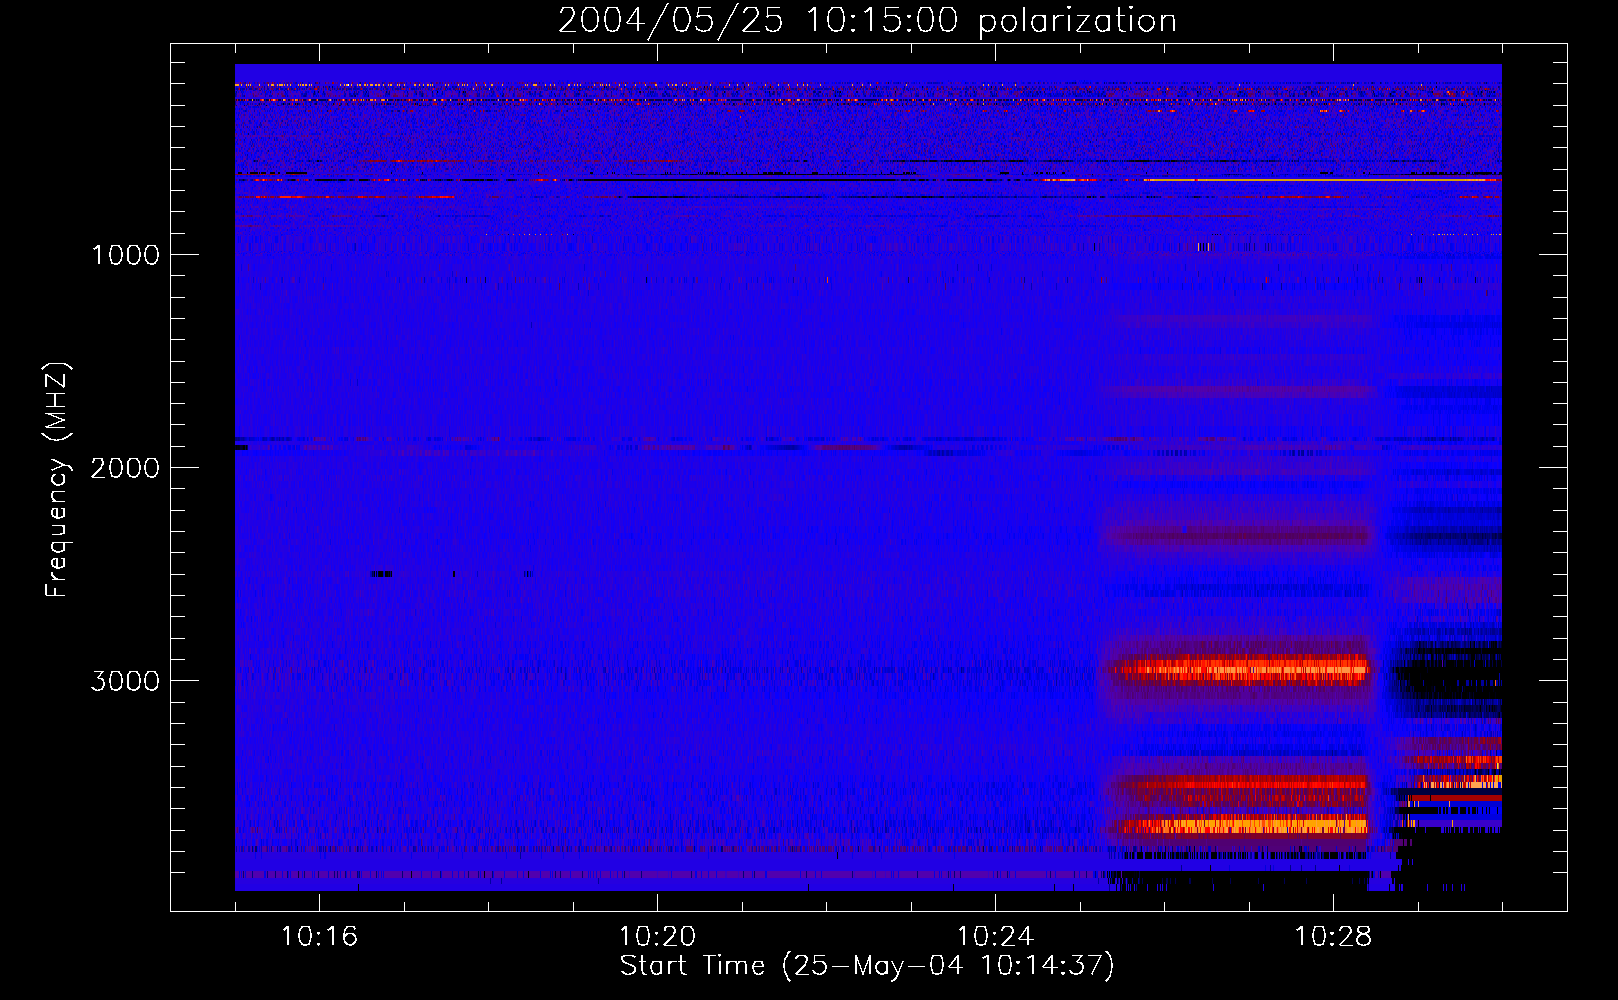
Task: Click the bright emission band near 3000 MHz
Action: (x=1242, y=668)
